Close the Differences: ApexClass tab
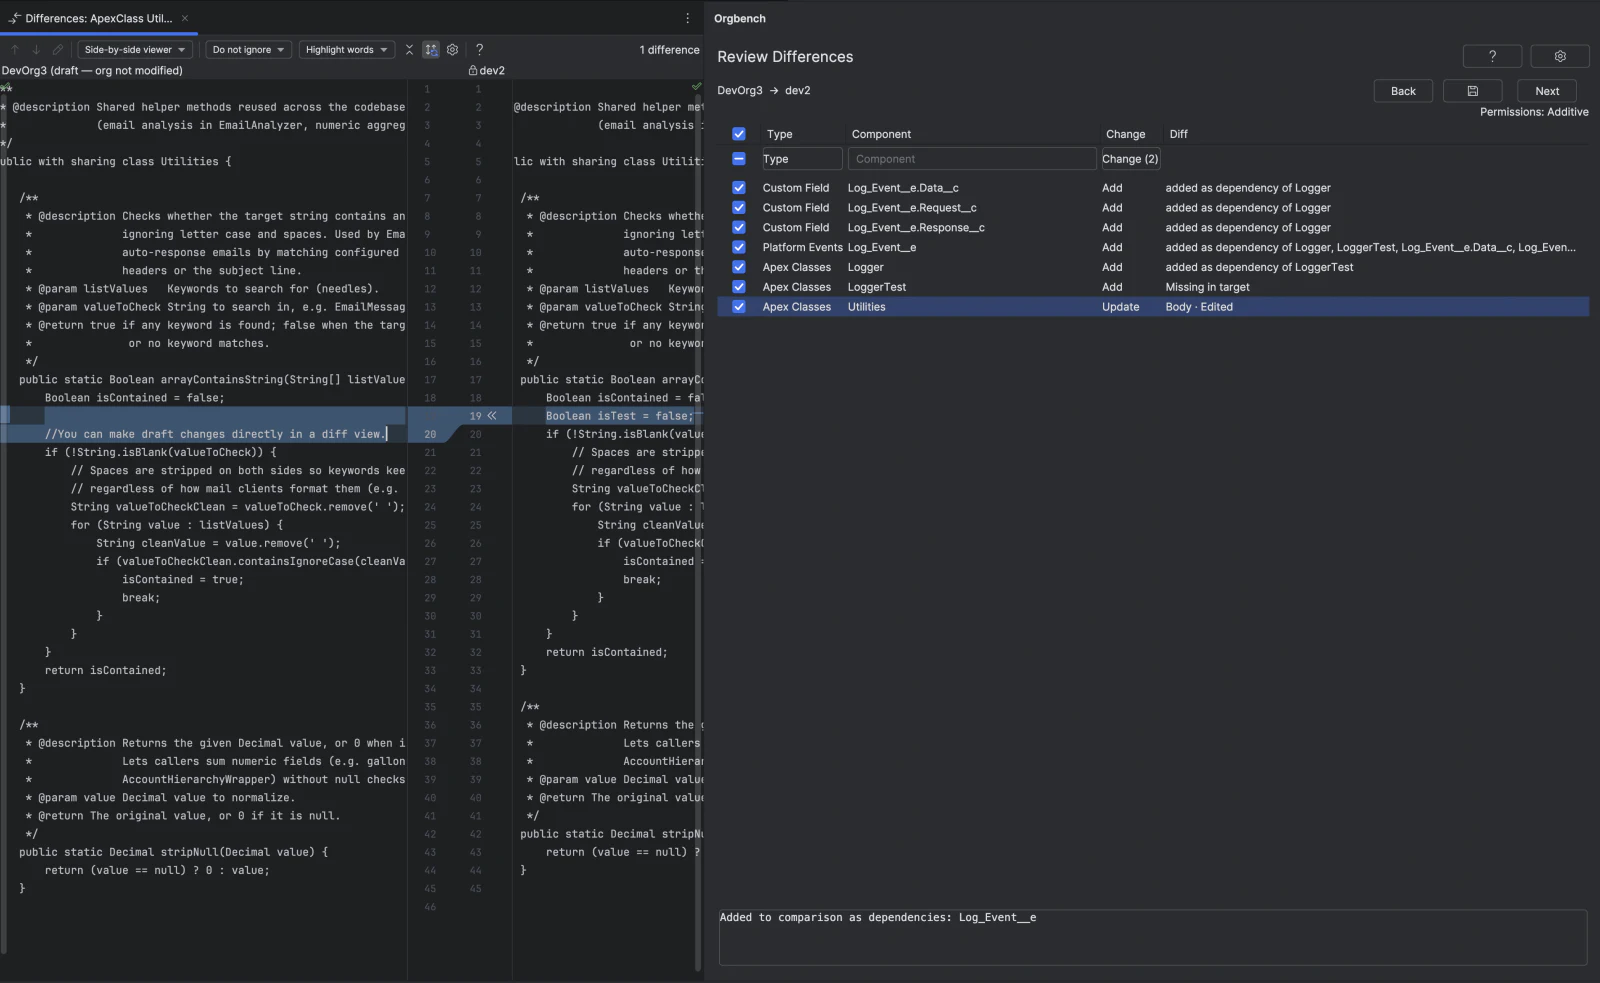Image resolution: width=1600 pixels, height=983 pixels. (185, 18)
